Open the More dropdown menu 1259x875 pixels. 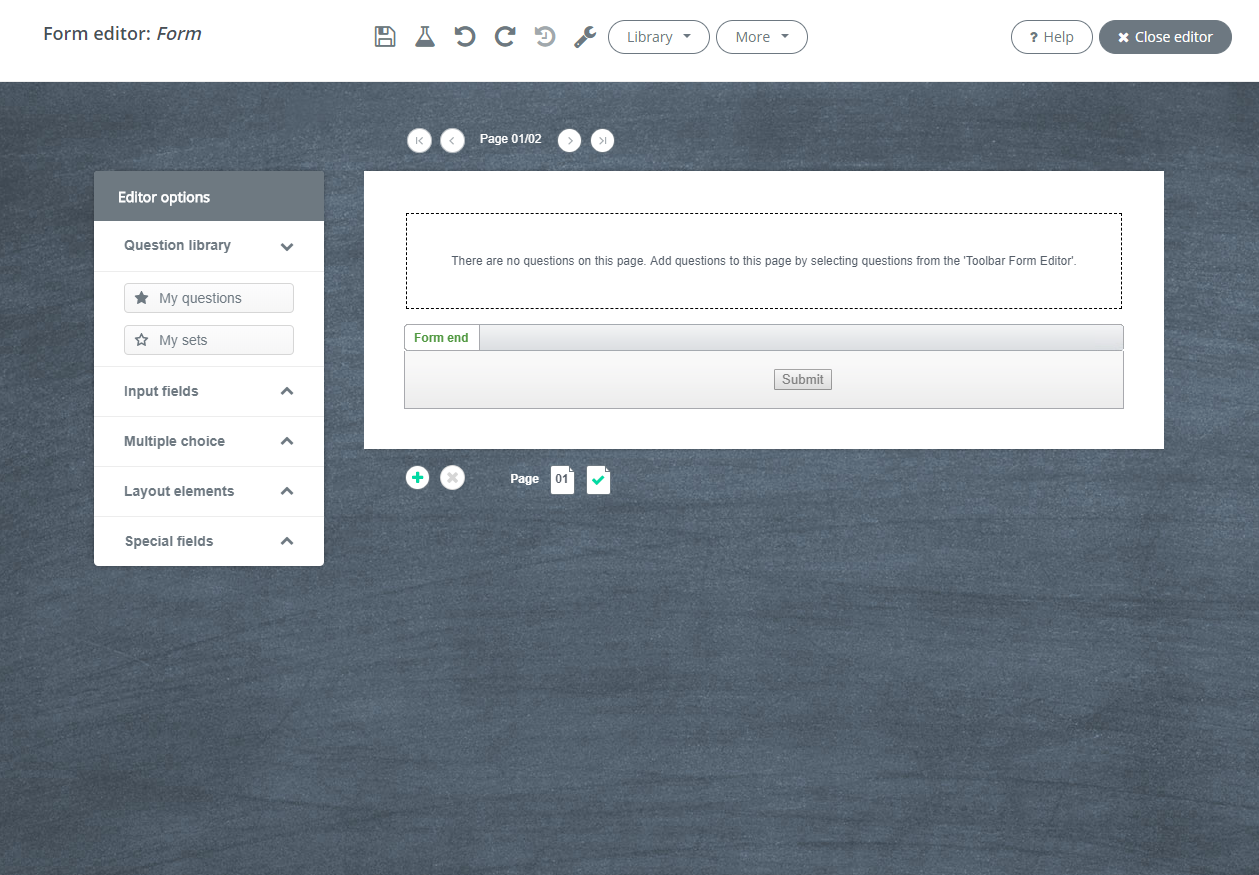761,37
